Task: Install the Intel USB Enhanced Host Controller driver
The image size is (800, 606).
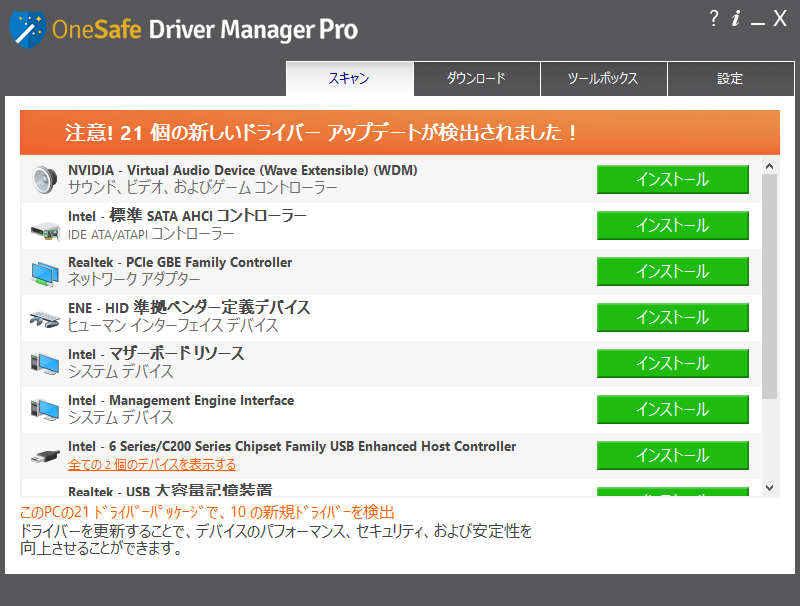Action: [x=672, y=455]
